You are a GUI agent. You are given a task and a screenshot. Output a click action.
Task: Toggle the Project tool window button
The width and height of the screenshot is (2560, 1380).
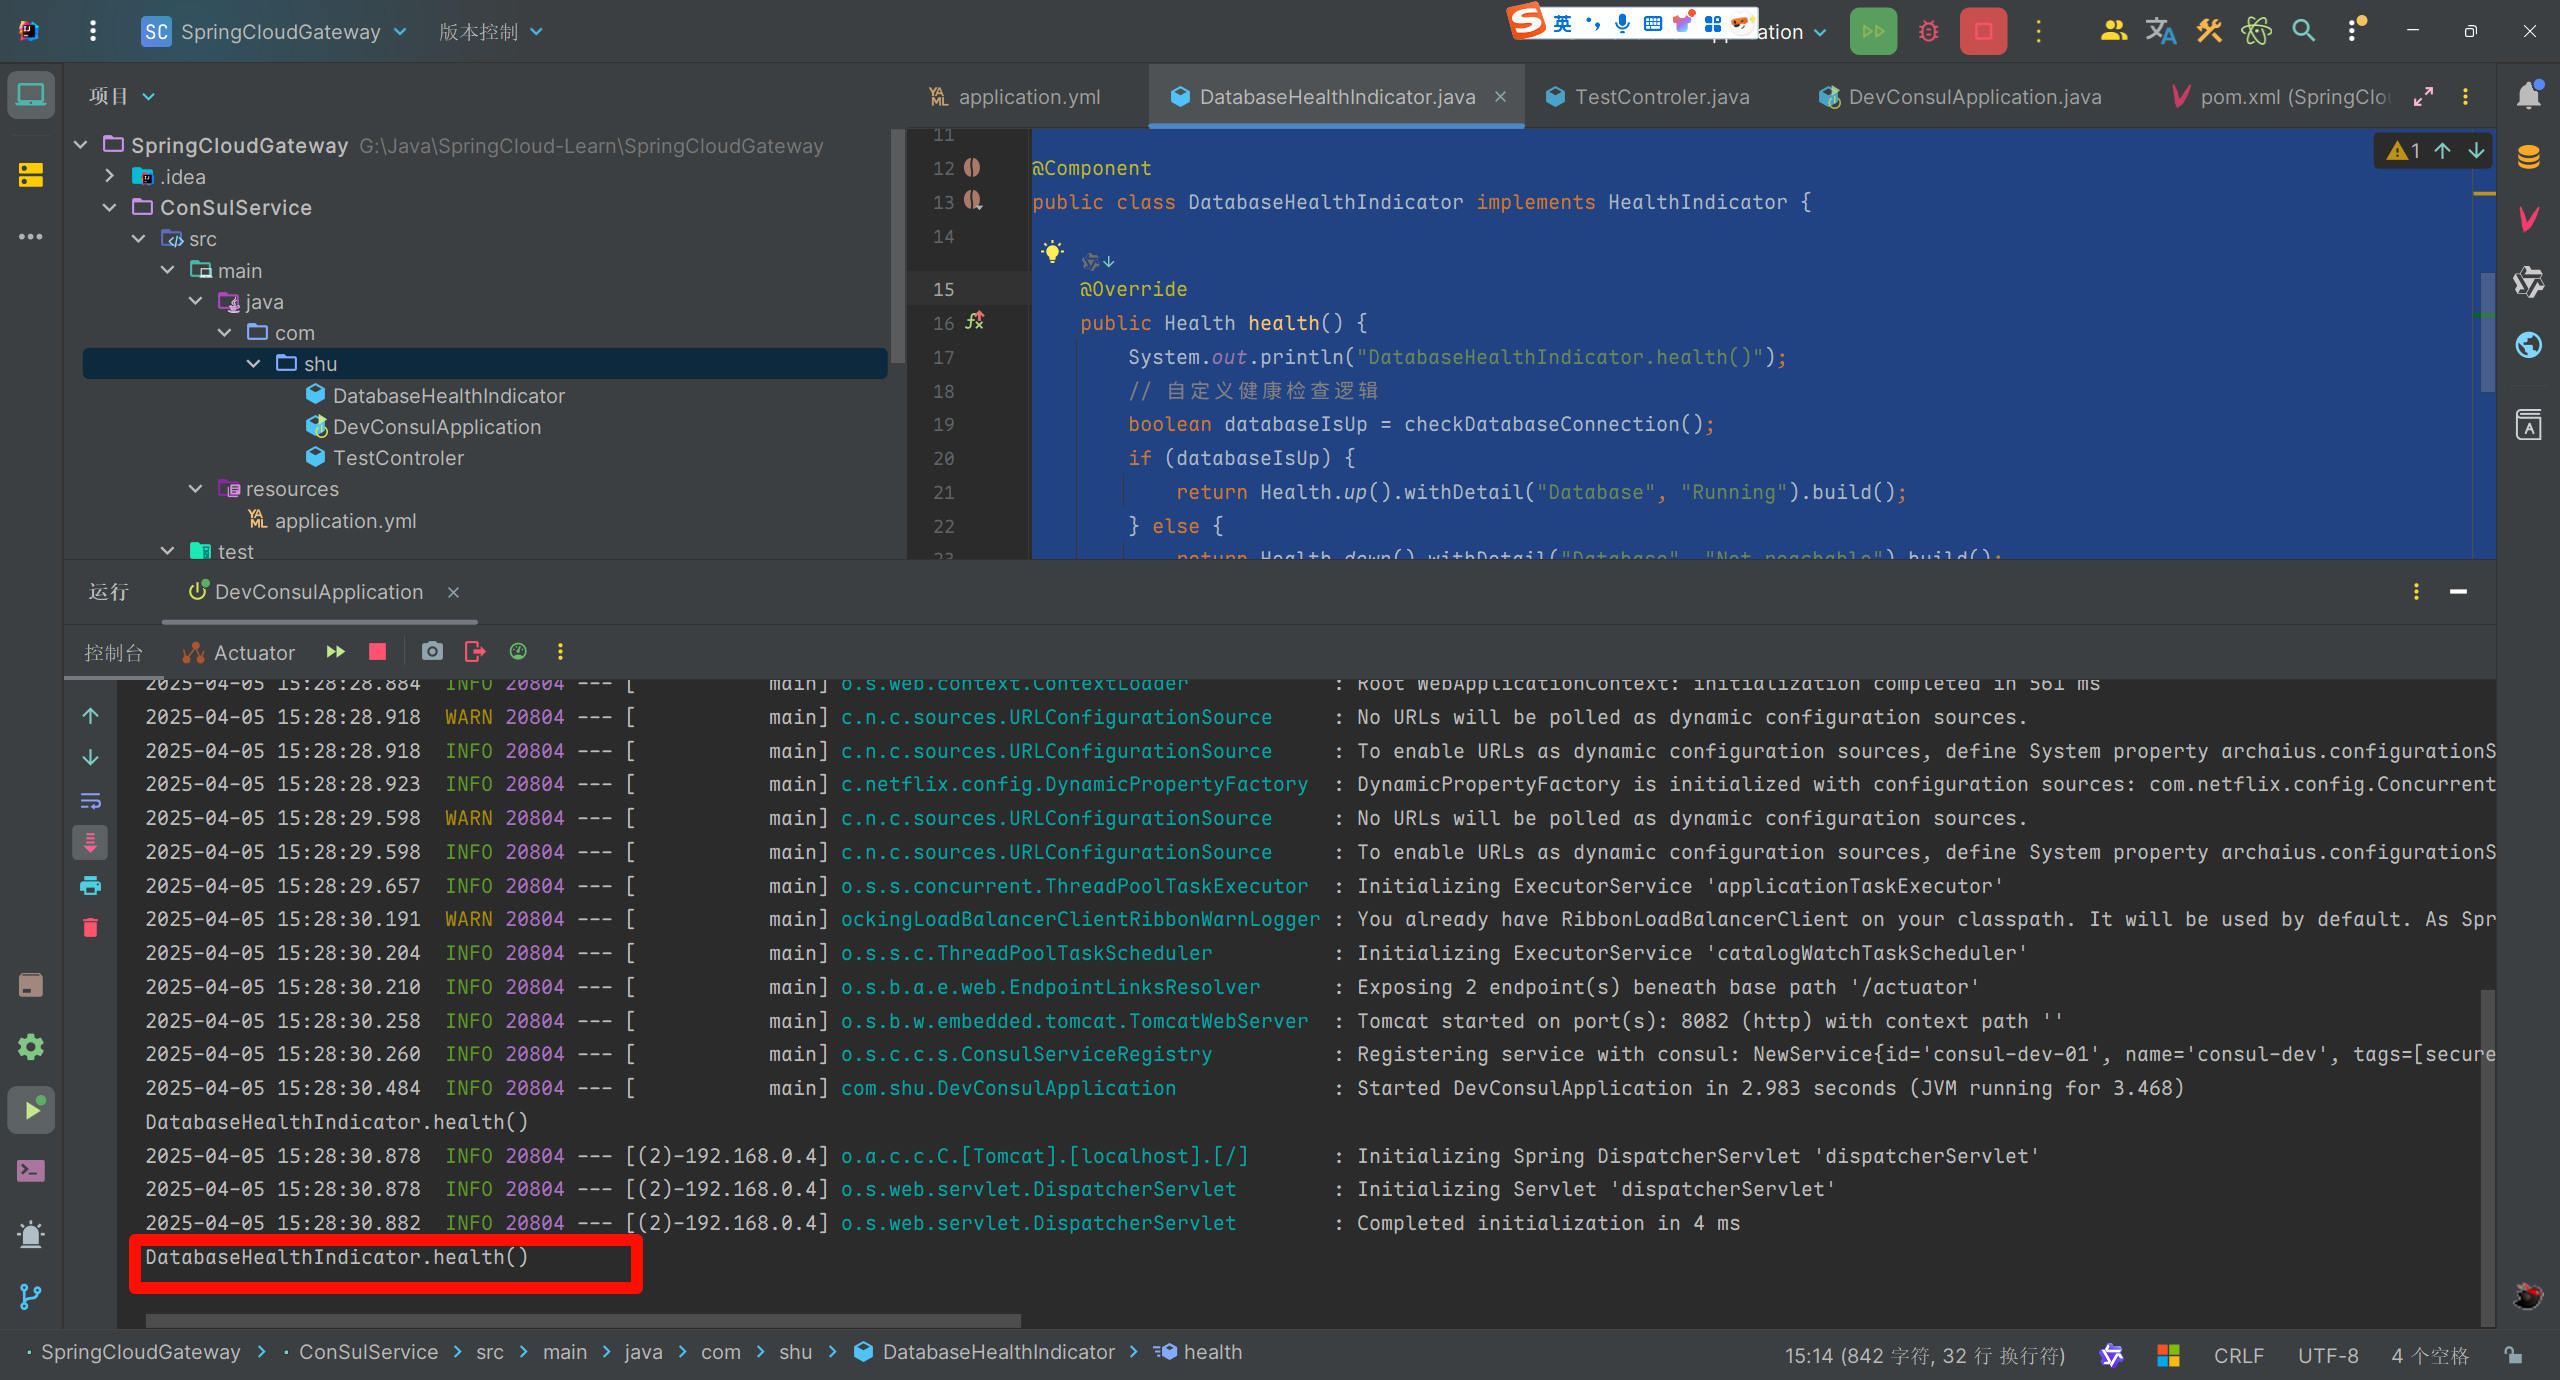click(30, 96)
